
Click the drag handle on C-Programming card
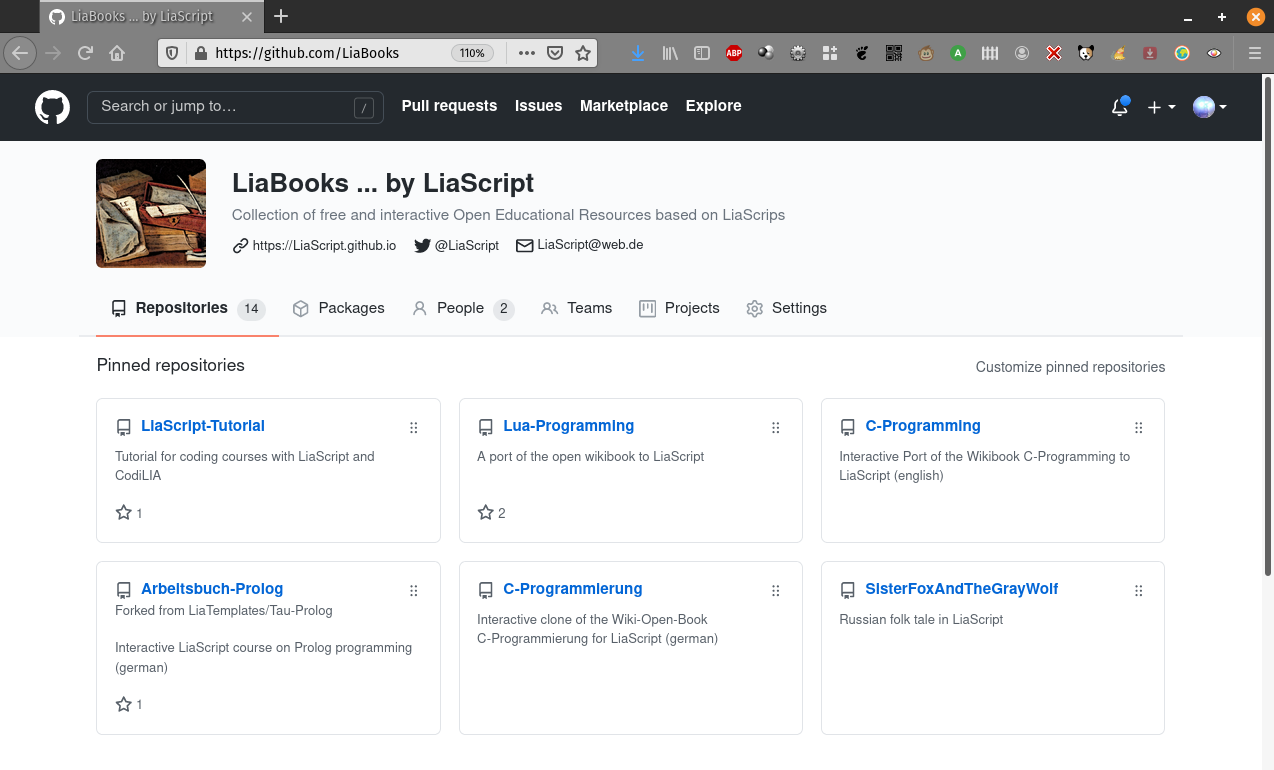[x=1138, y=428]
